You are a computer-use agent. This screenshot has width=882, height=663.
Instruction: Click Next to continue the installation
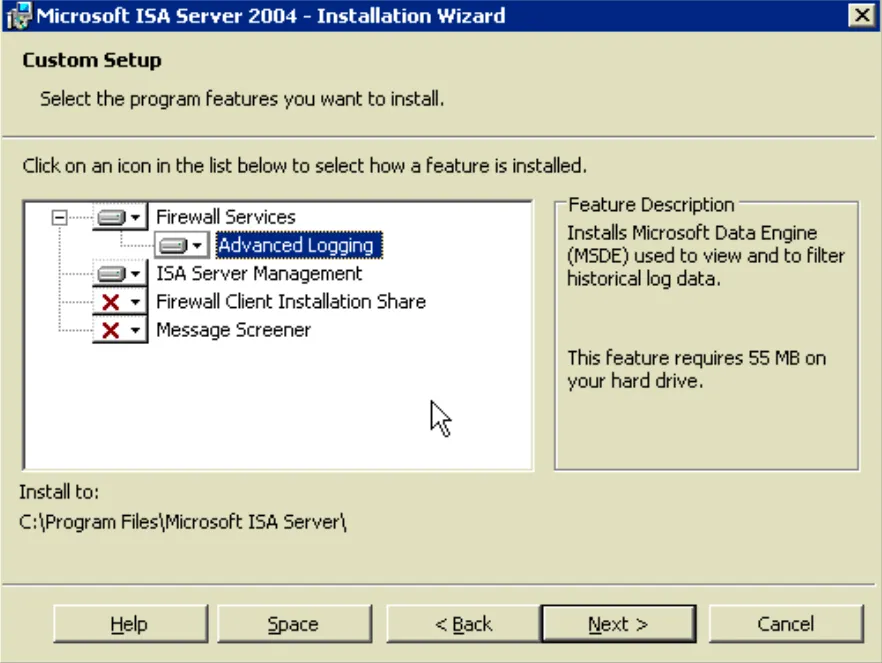pos(619,623)
